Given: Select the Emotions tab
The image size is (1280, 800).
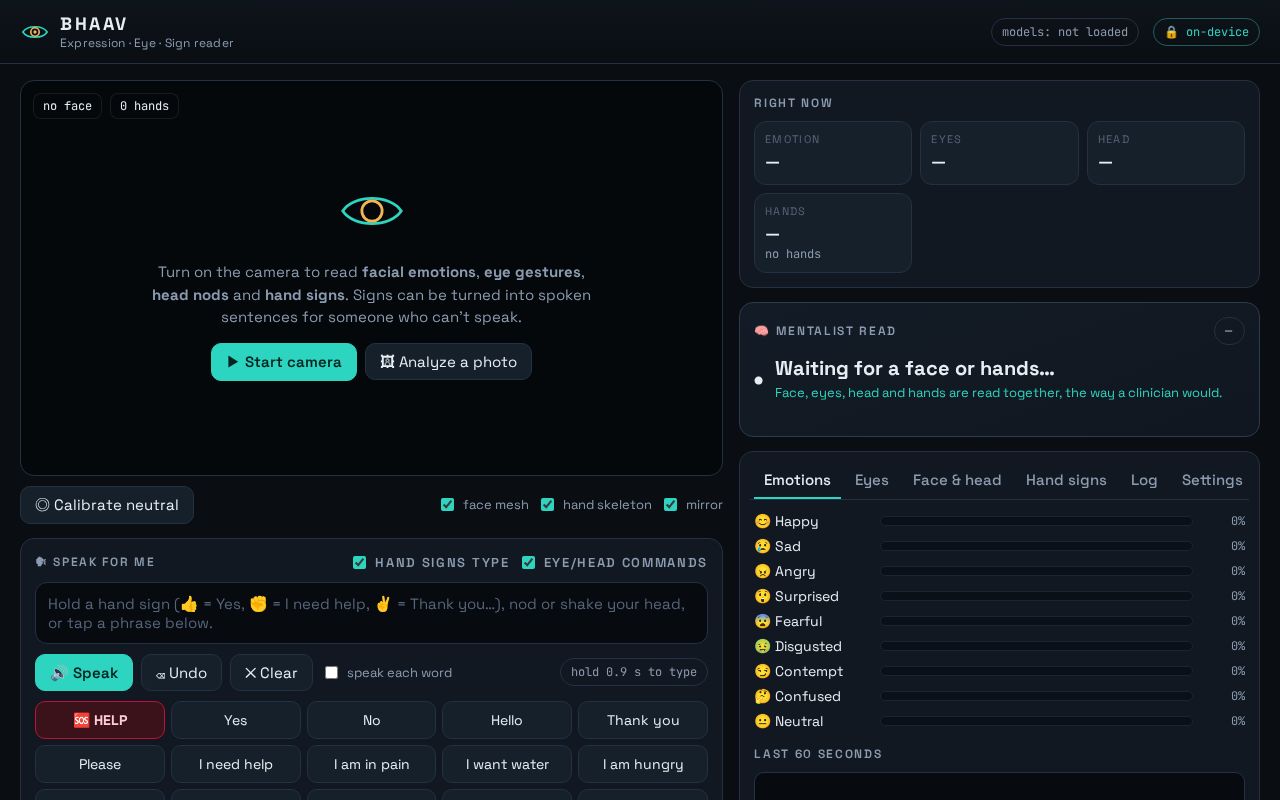Looking at the screenshot, I should click(x=797, y=480).
